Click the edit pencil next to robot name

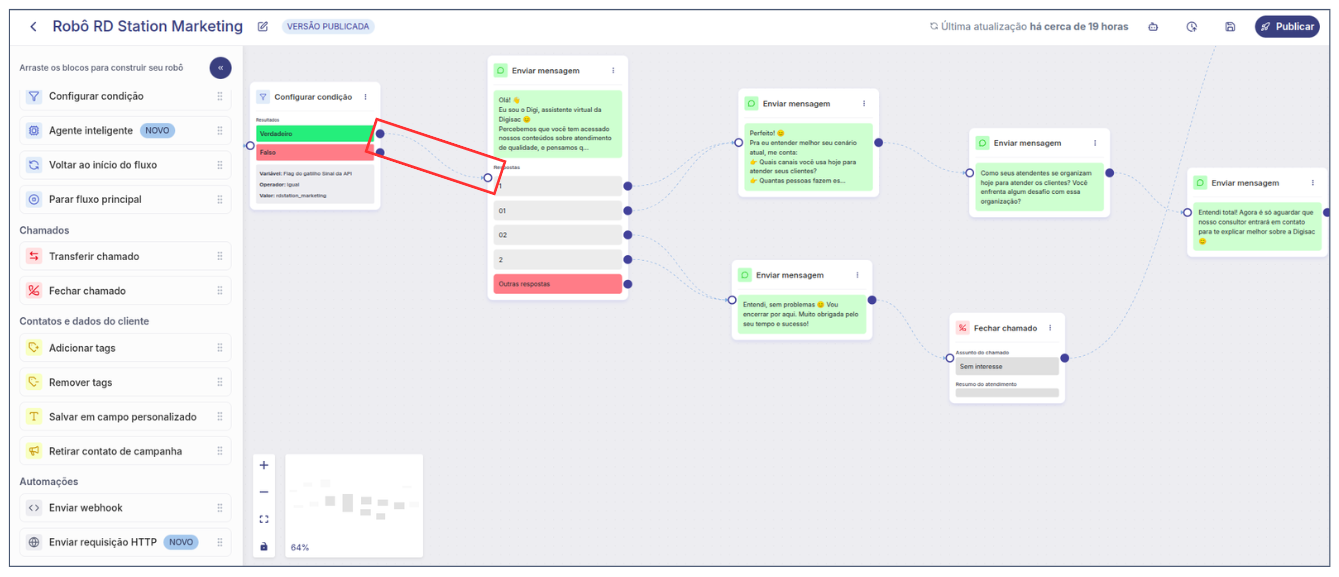(x=263, y=27)
